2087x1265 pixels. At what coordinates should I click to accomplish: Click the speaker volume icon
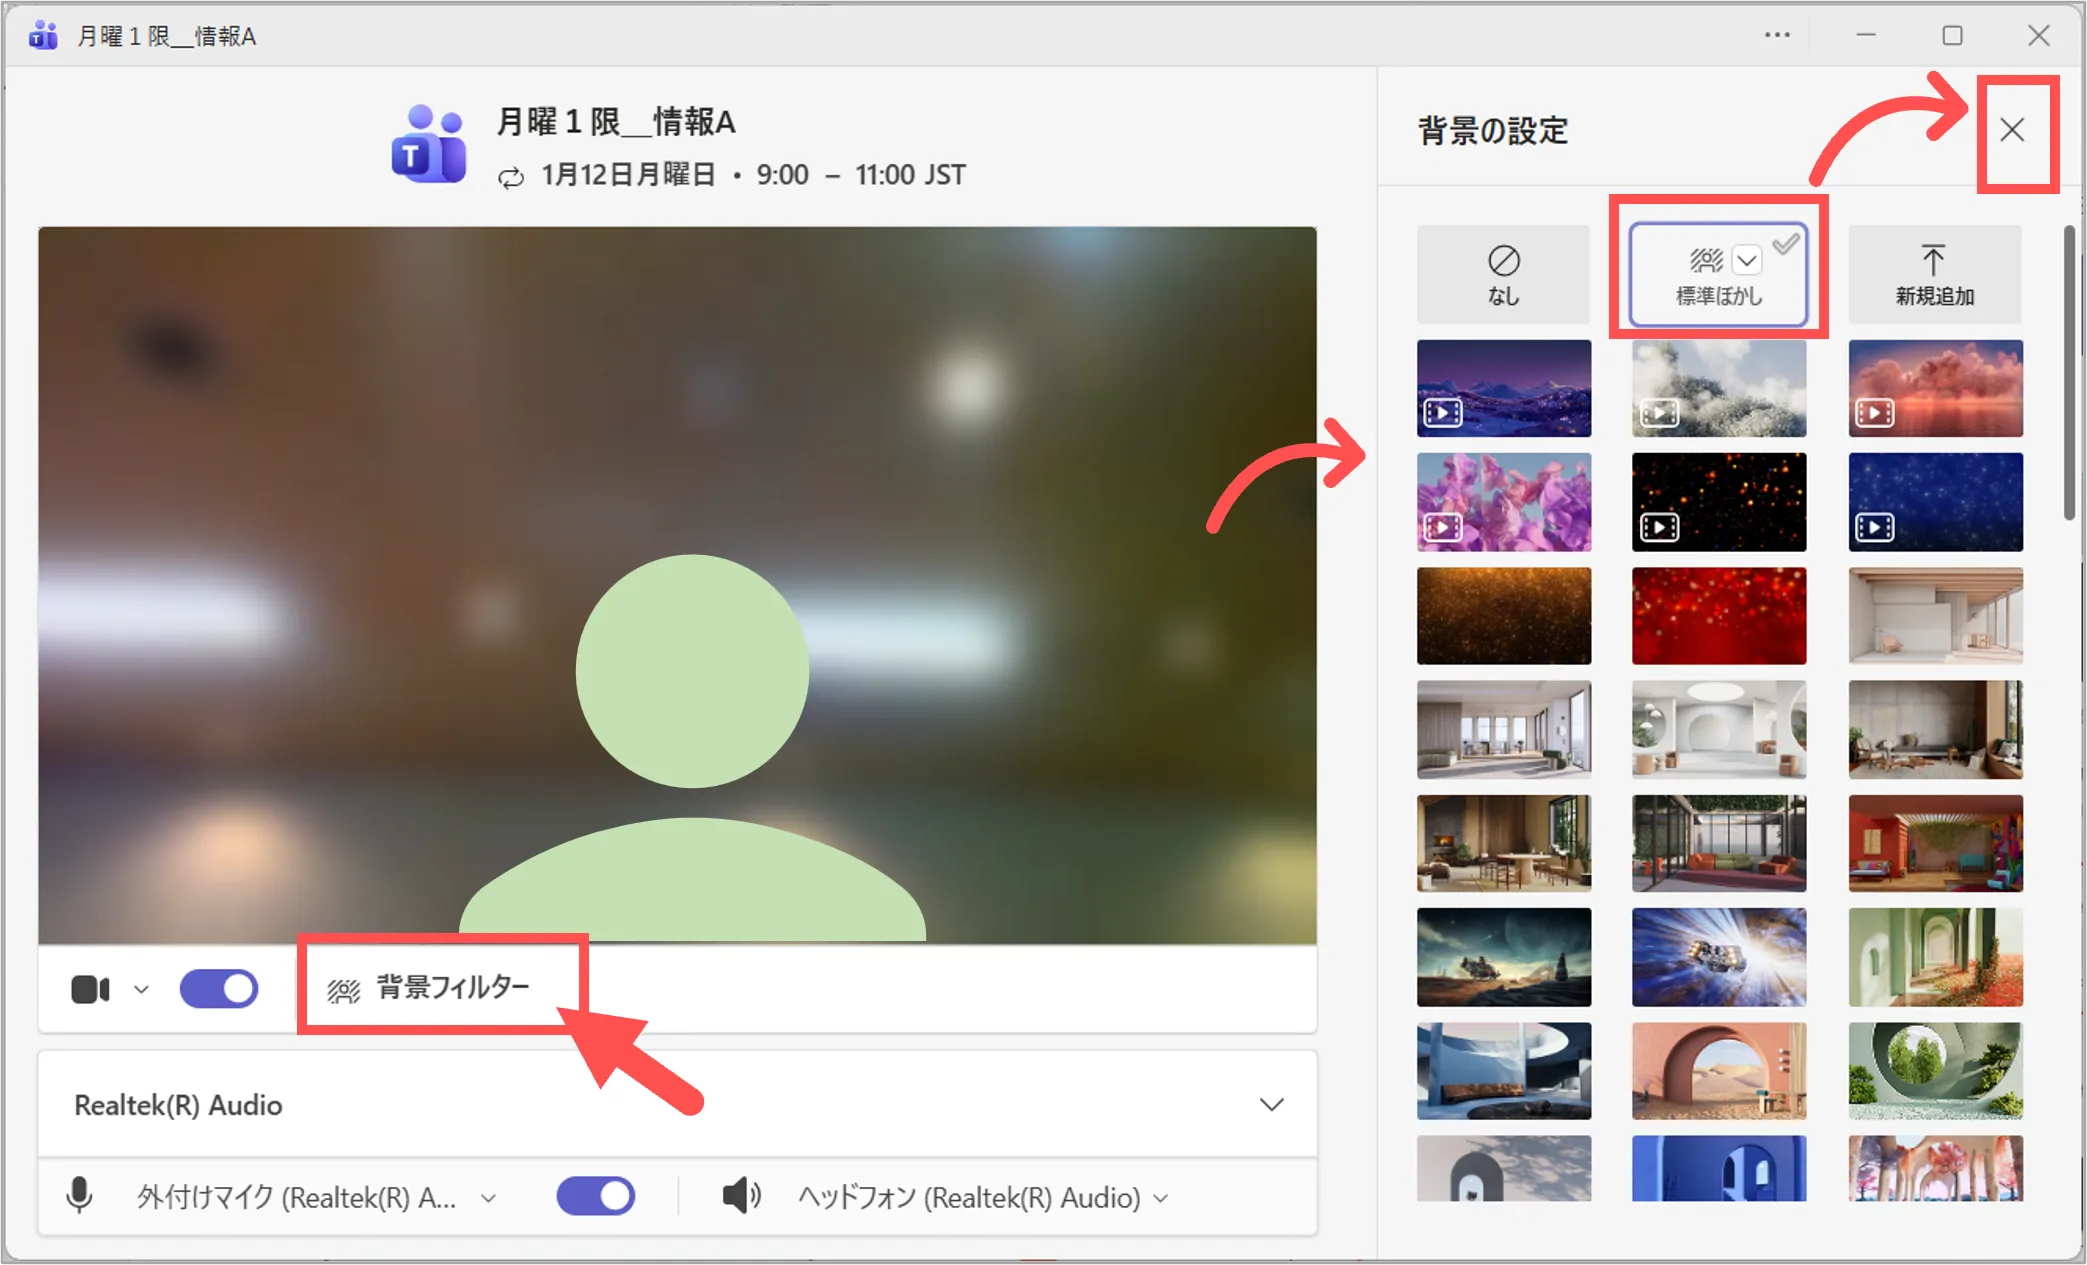(x=741, y=1196)
